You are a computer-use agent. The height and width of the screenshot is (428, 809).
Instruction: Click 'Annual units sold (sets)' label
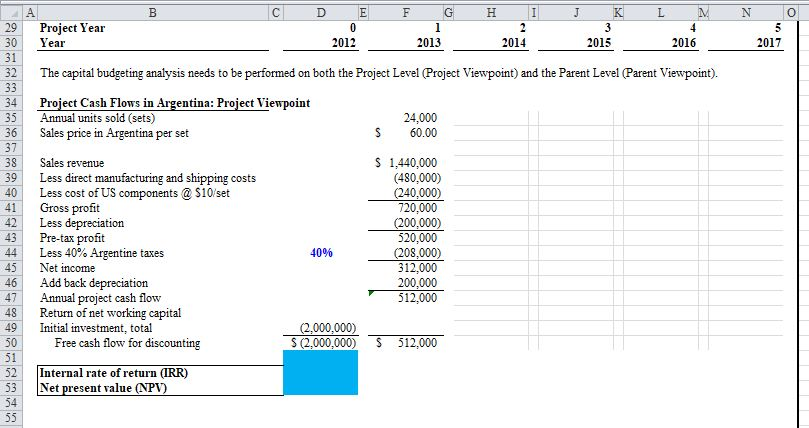(x=98, y=118)
